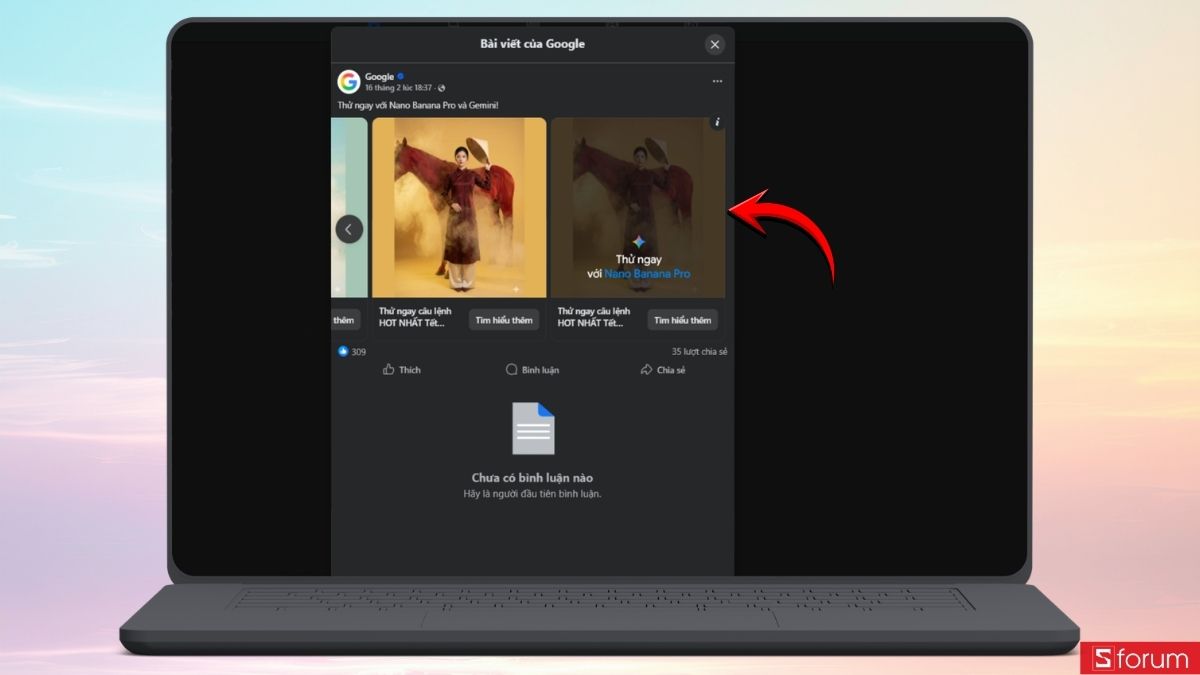Go to previous carousel slide arrow
The height and width of the screenshot is (675, 1200).
click(x=349, y=229)
